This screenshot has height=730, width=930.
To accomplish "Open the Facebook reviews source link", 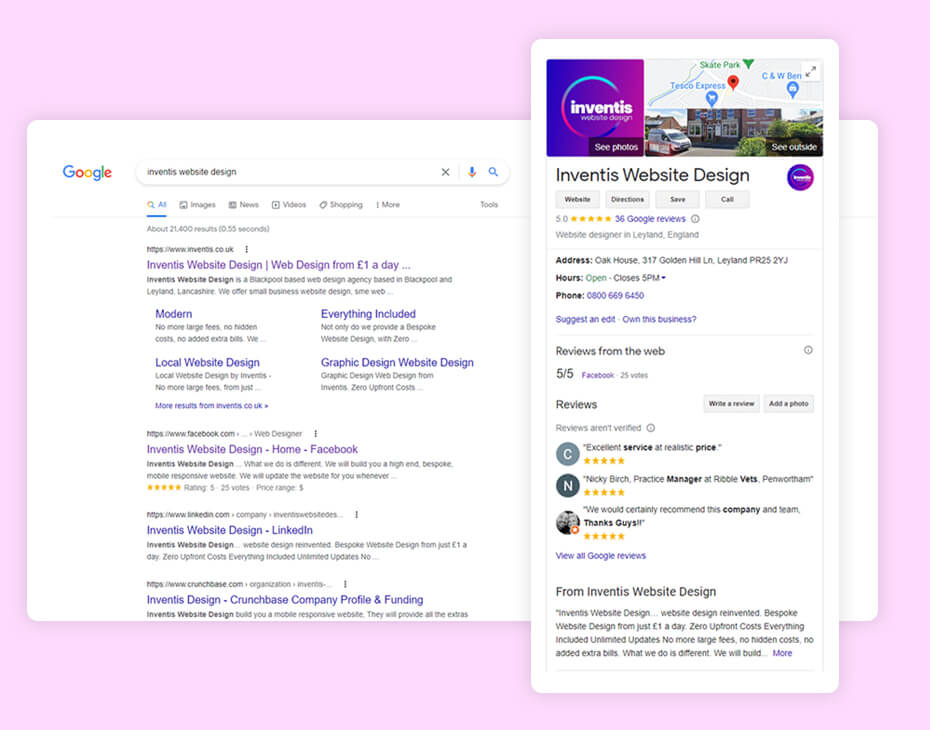I will [x=597, y=375].
